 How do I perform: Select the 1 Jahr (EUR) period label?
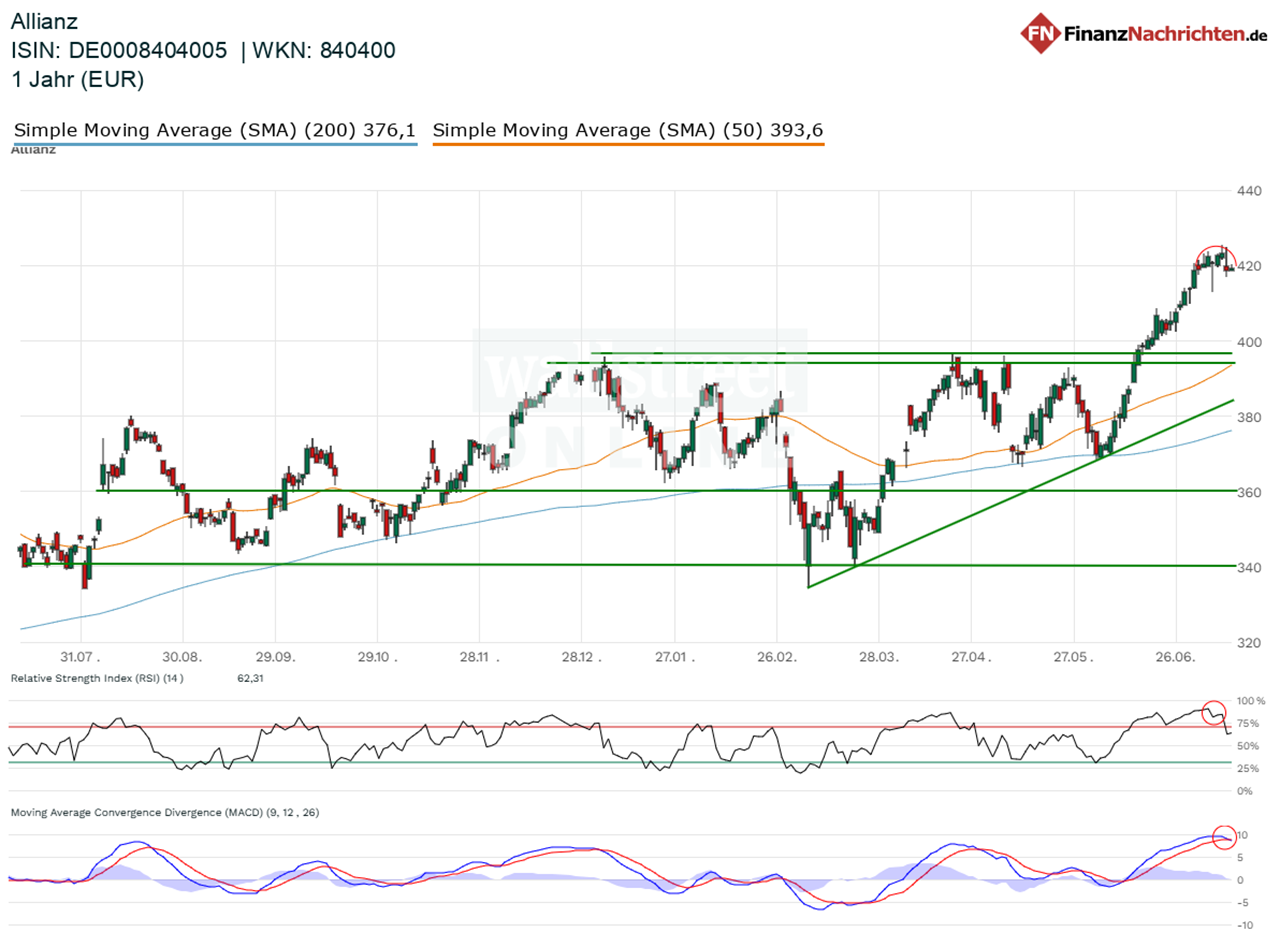pos(78,80)
